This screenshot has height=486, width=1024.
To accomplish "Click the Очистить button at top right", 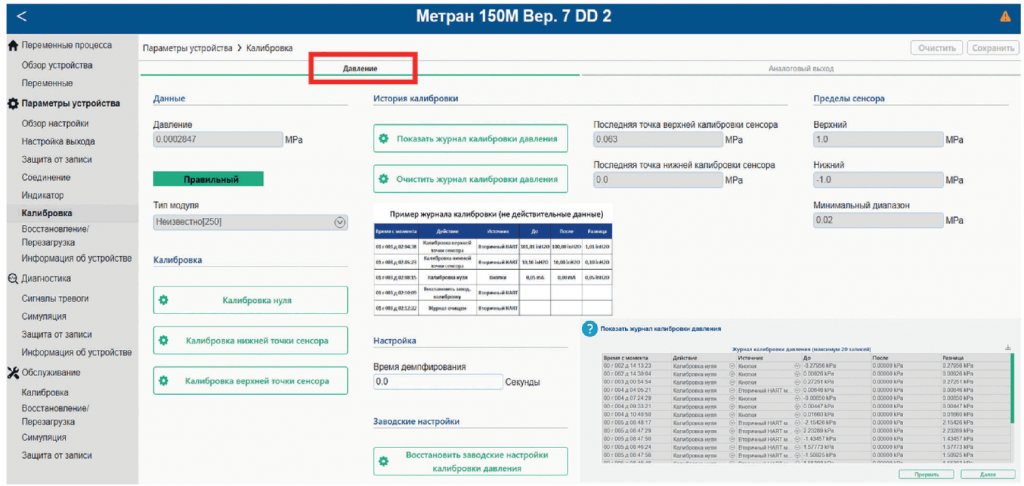I will coord(937,48).
